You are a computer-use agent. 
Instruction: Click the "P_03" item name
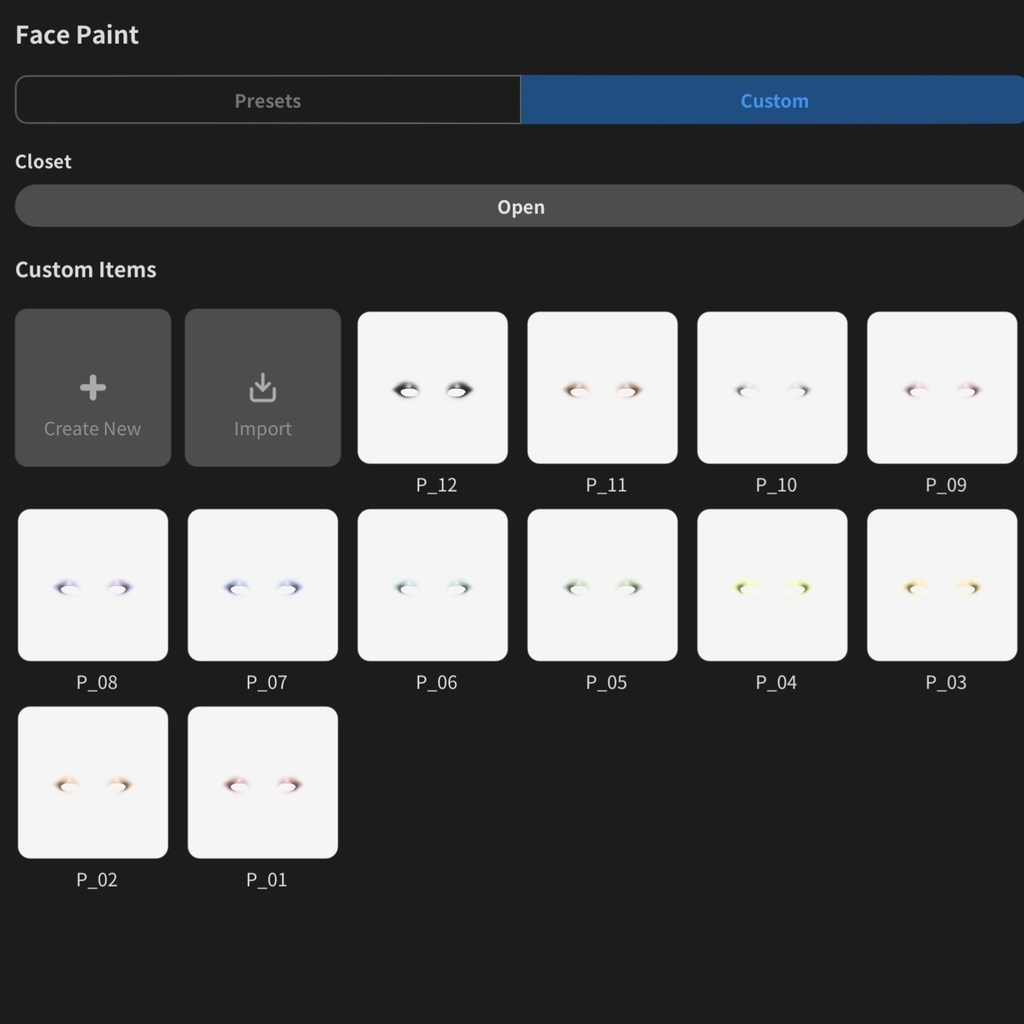pyautogui.click(x=946, y=682)
